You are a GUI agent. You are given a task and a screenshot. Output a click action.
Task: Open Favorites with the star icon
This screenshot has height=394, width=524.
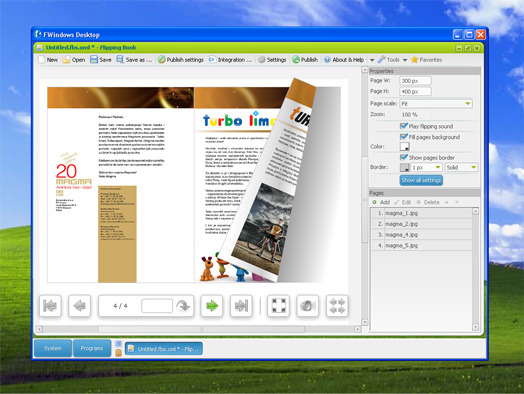click(426, 60)
